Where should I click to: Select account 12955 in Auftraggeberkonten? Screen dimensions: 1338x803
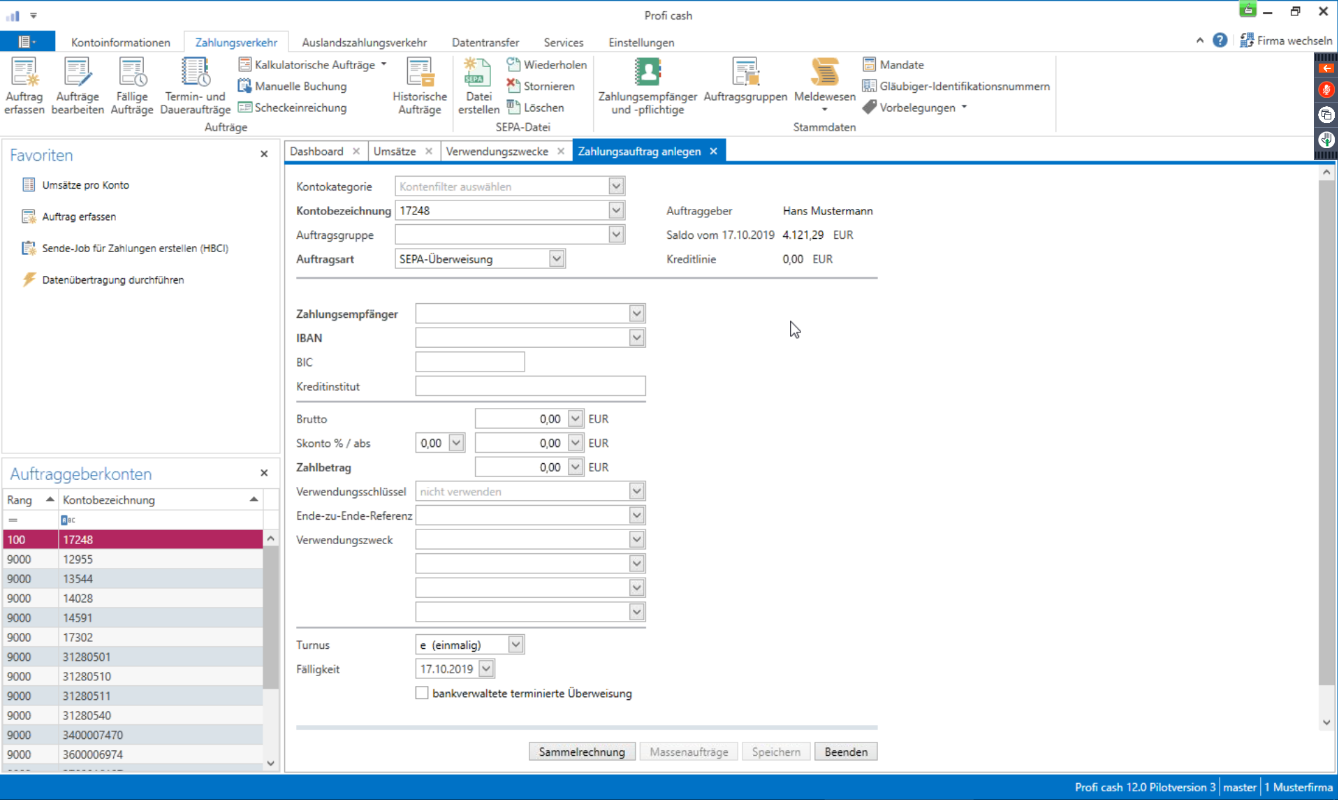(x=78, y=559)
